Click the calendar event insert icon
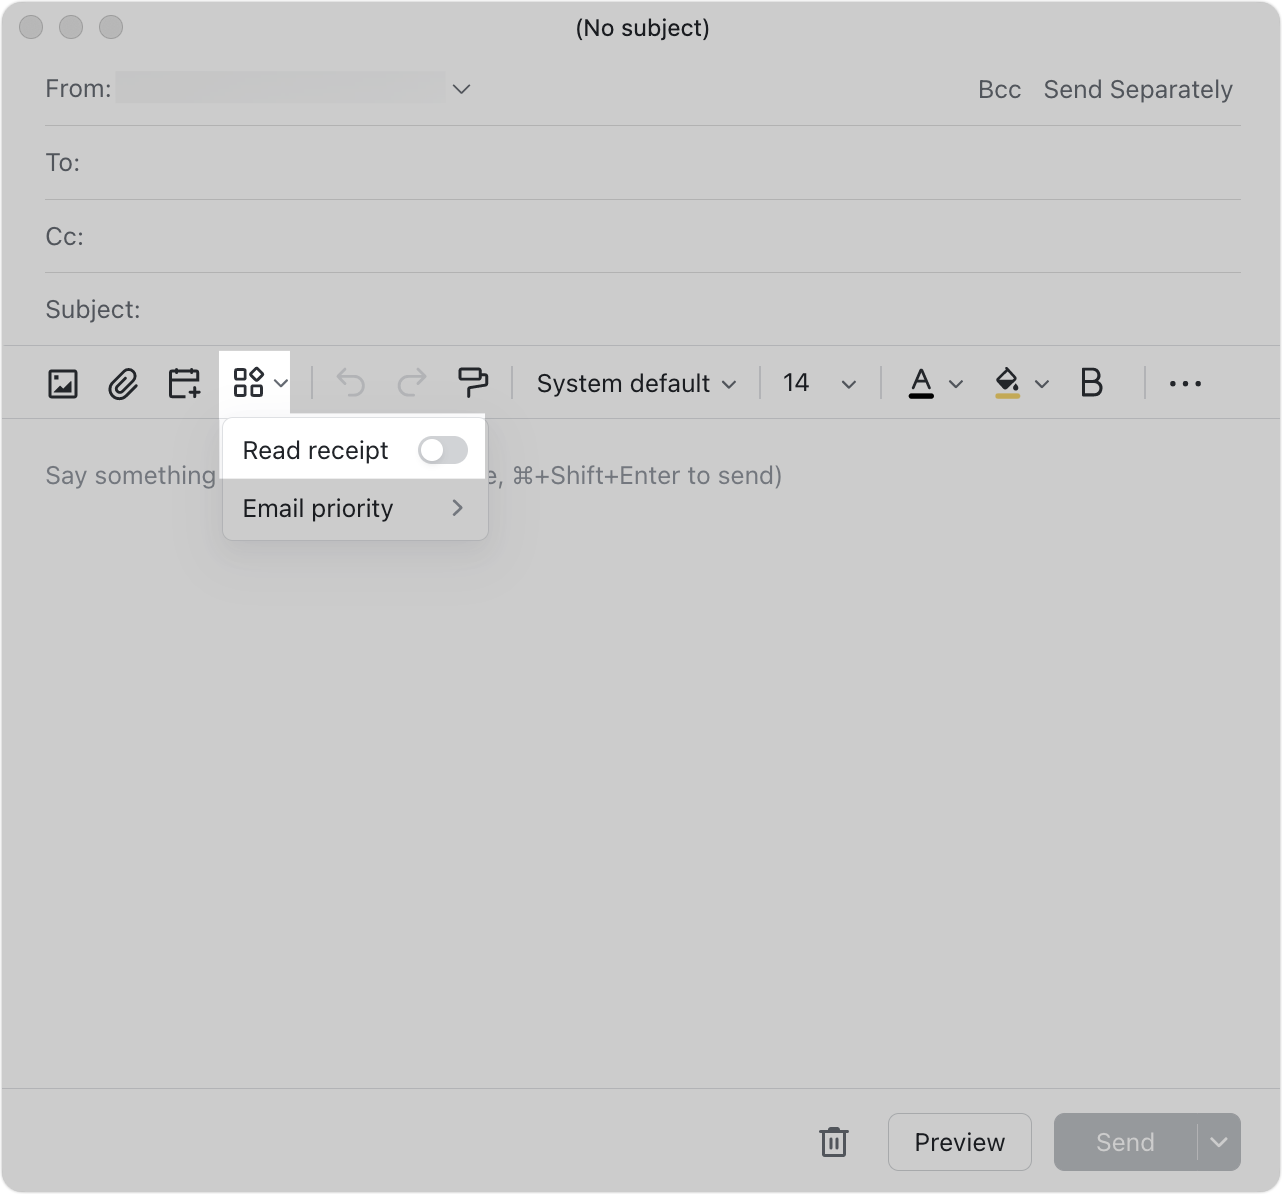The height and width of the screenshot is (1194, 1282). (184, 384)
